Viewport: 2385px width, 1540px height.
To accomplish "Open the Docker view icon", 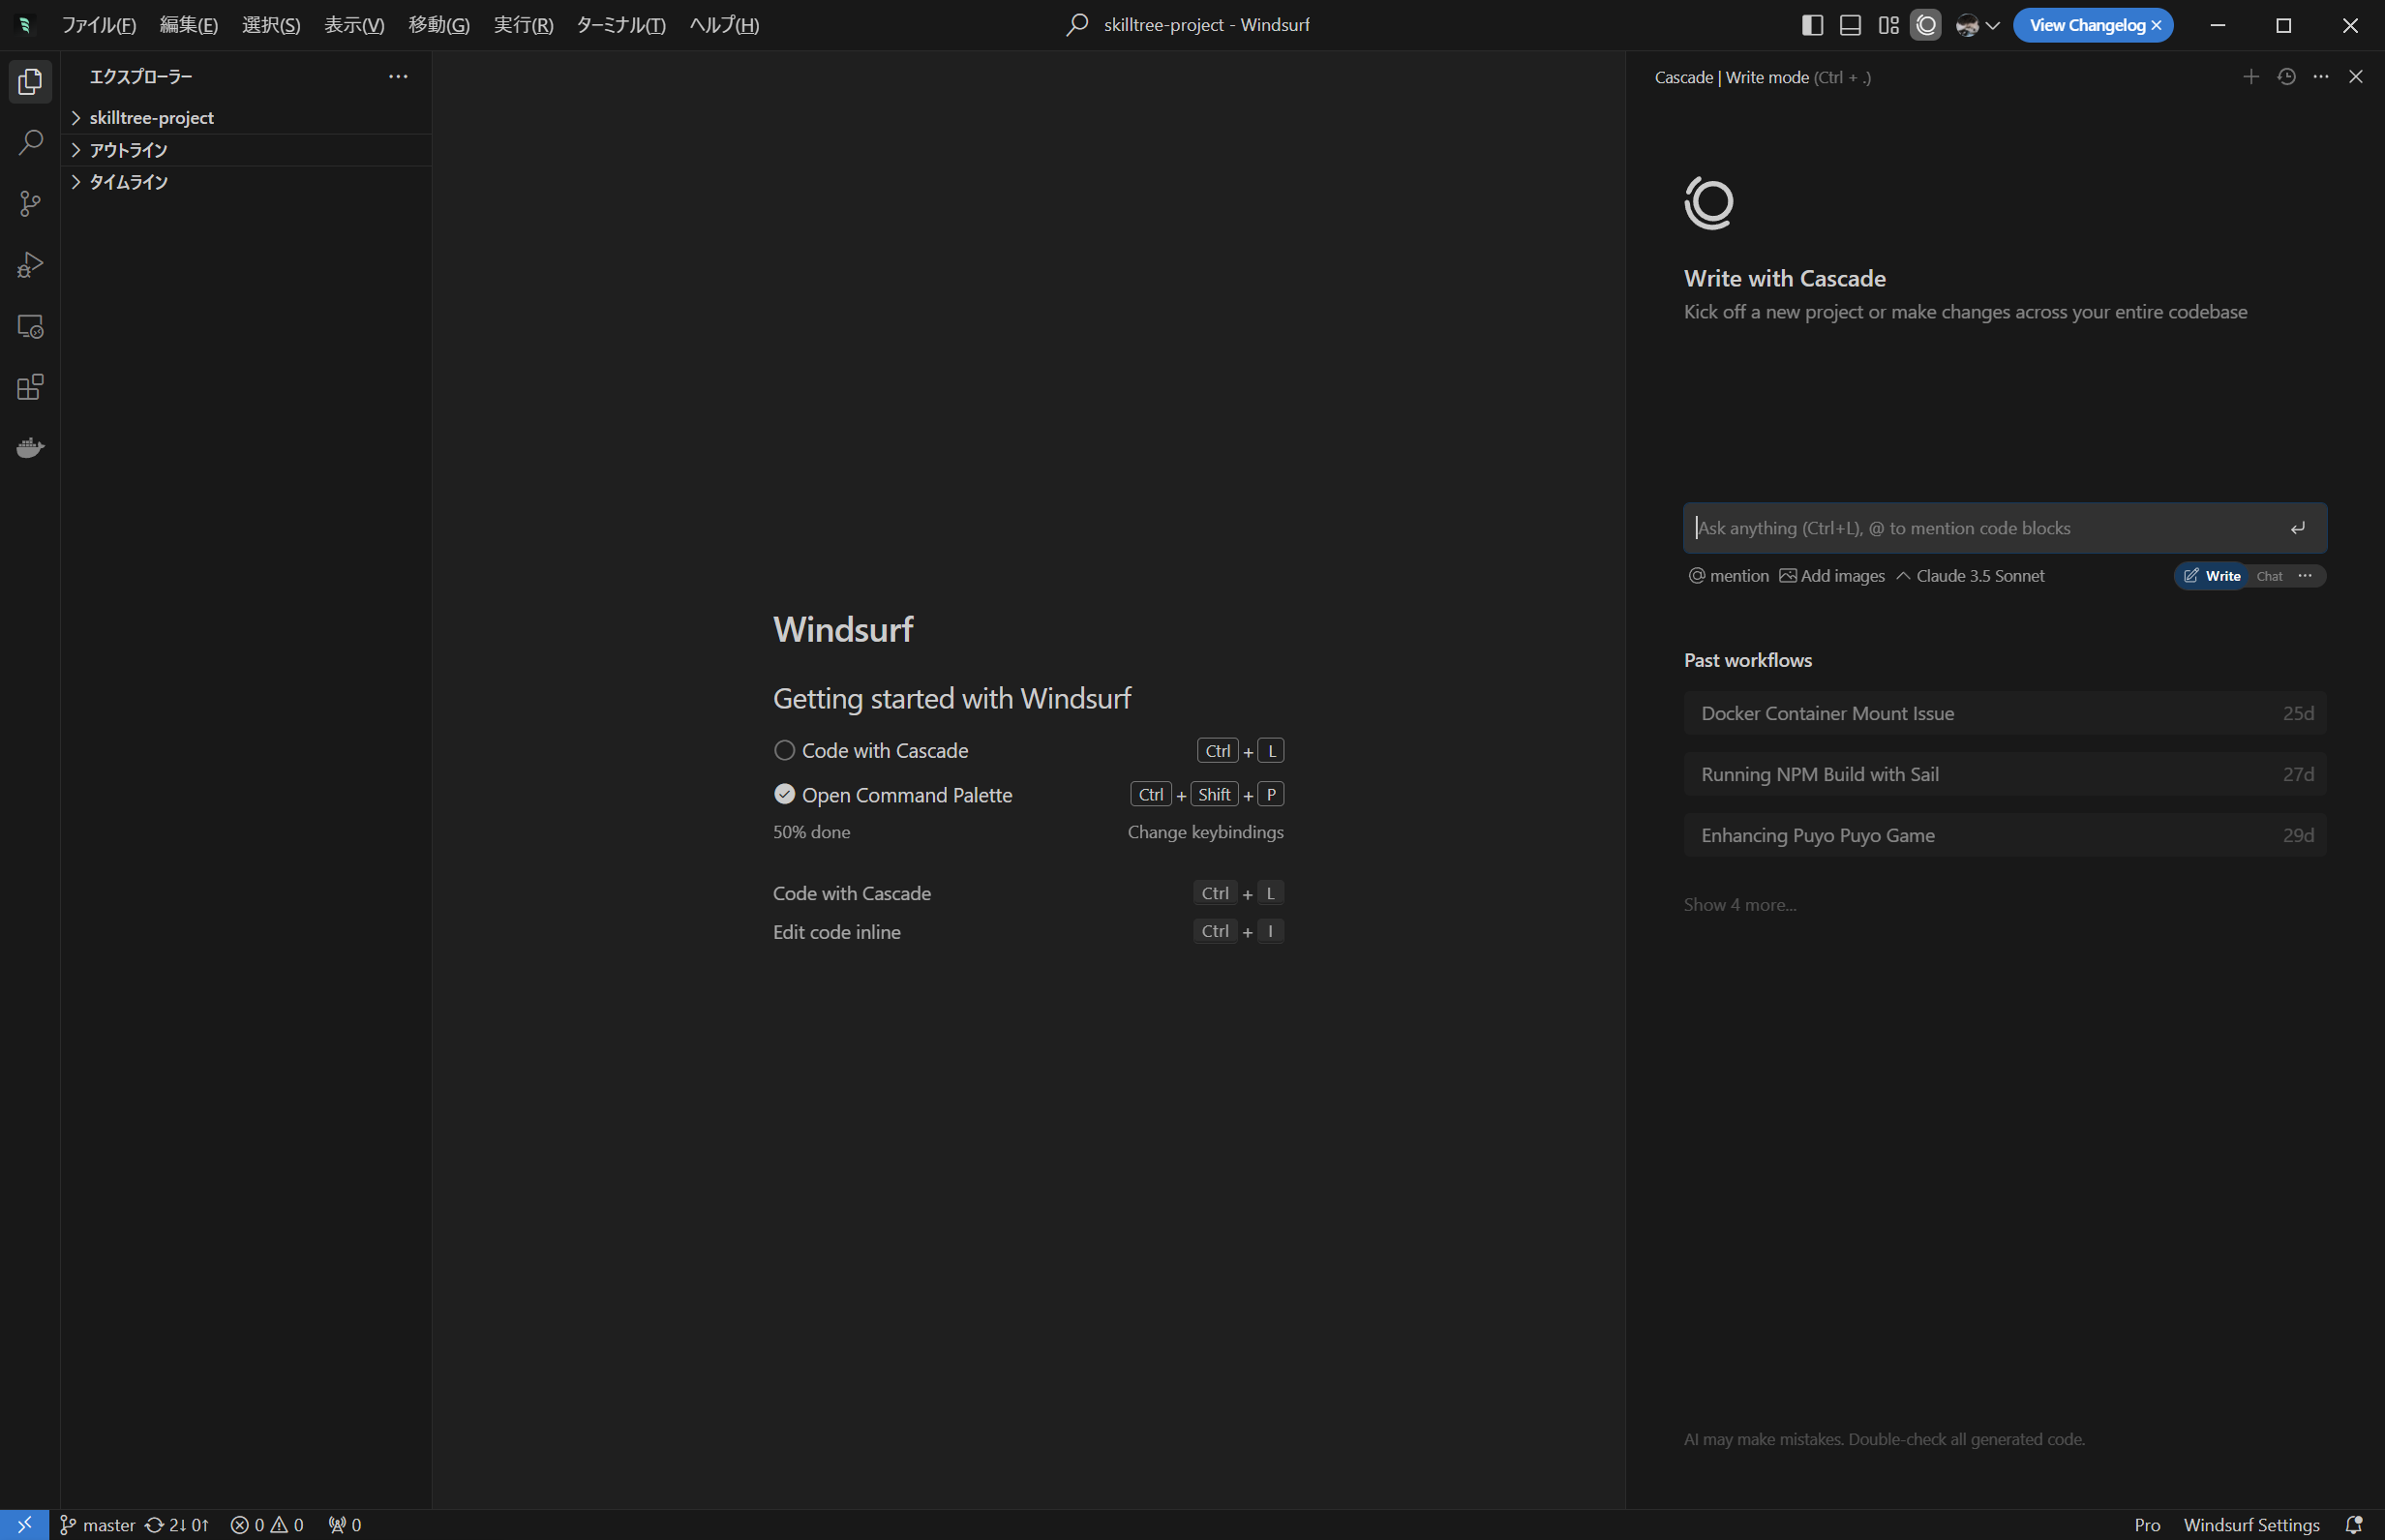I will coord(30,447).
